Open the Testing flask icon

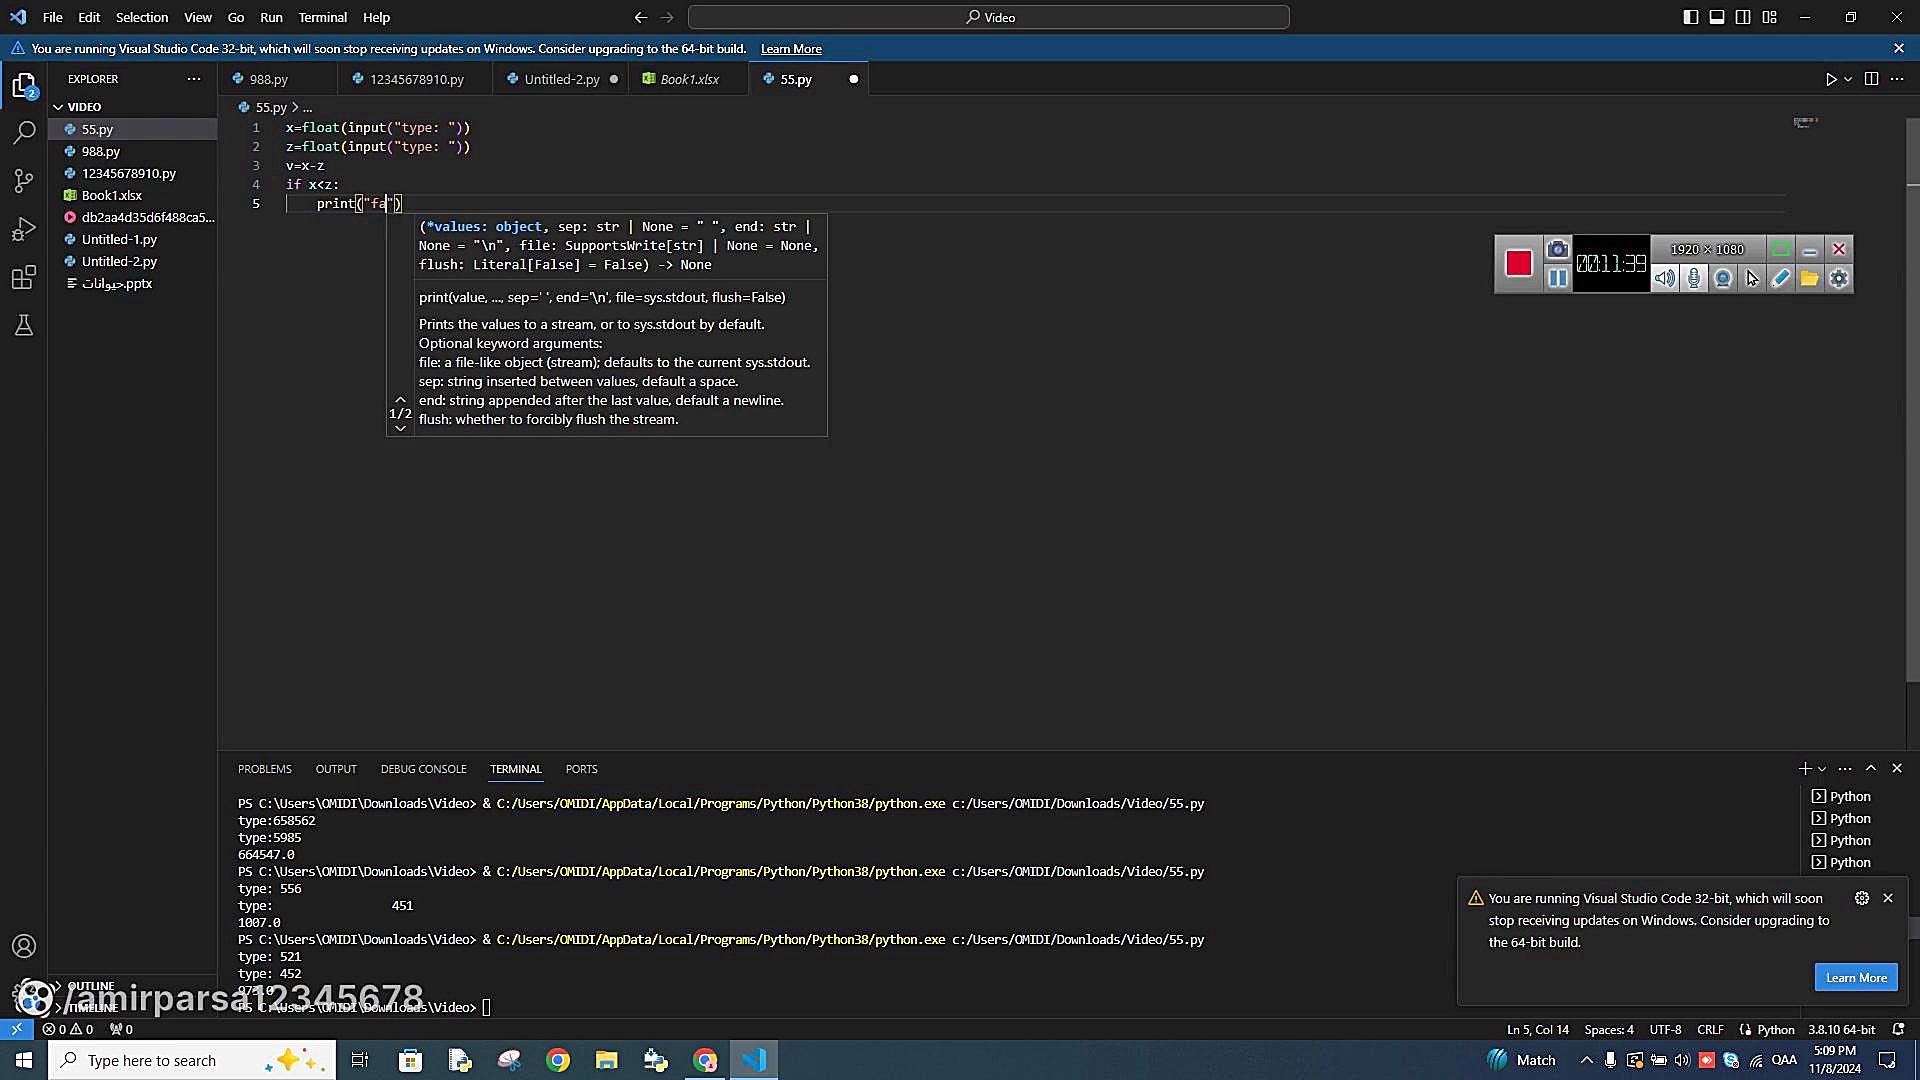[24, 326]
